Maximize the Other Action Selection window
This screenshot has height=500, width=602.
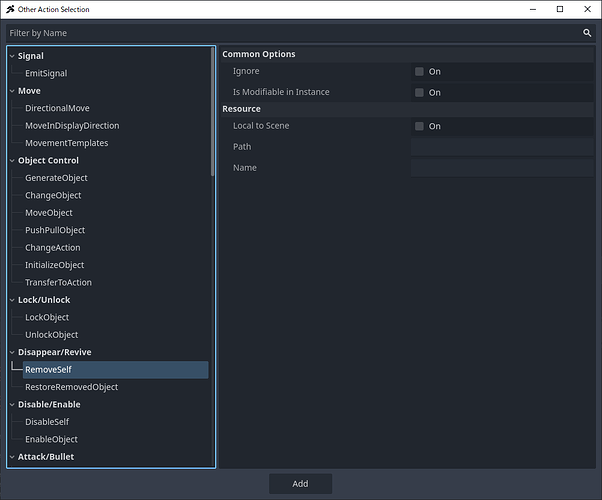[x=559, y=10]
